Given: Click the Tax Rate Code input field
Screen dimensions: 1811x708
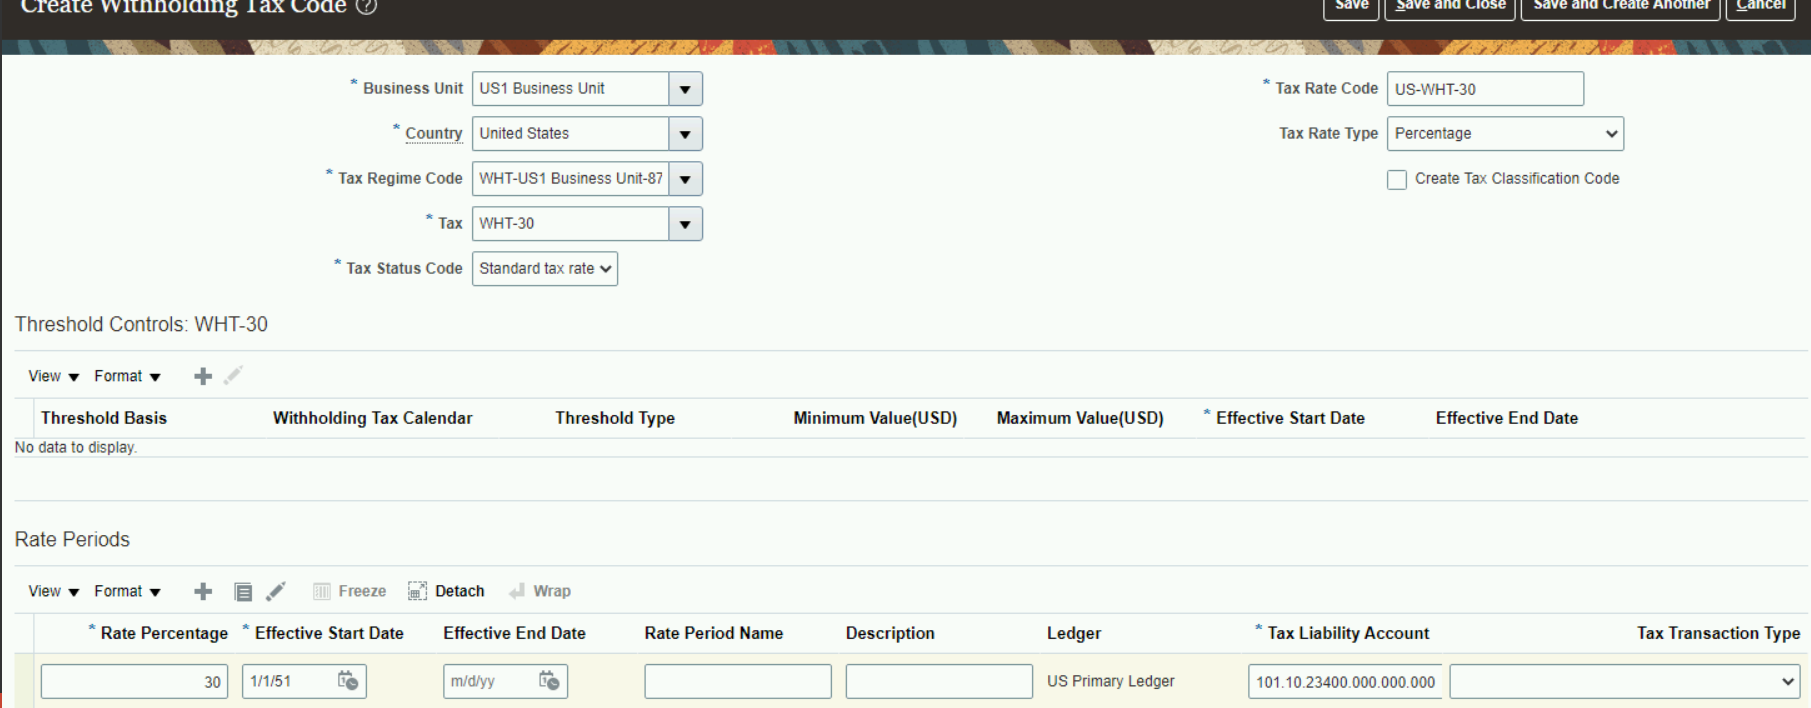Looking at the screenshot, I should coord(1484,89).
